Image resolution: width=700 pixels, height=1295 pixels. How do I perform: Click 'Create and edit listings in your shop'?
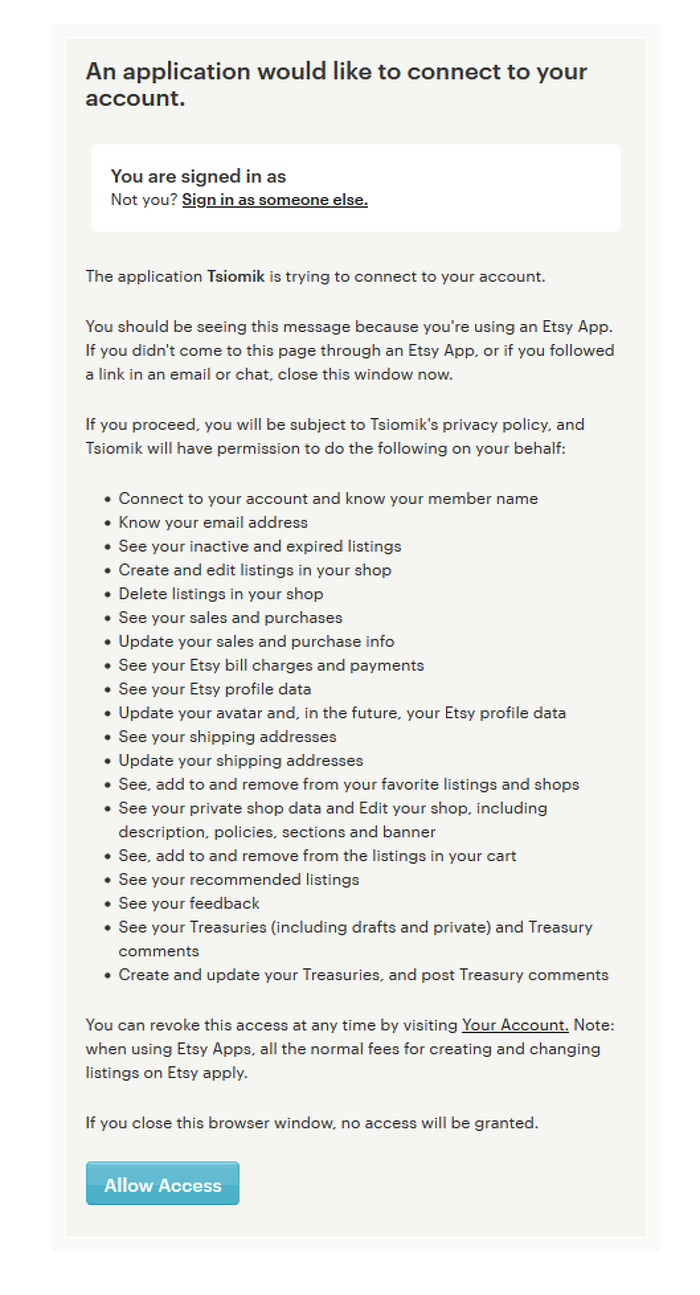coord(255,570)
